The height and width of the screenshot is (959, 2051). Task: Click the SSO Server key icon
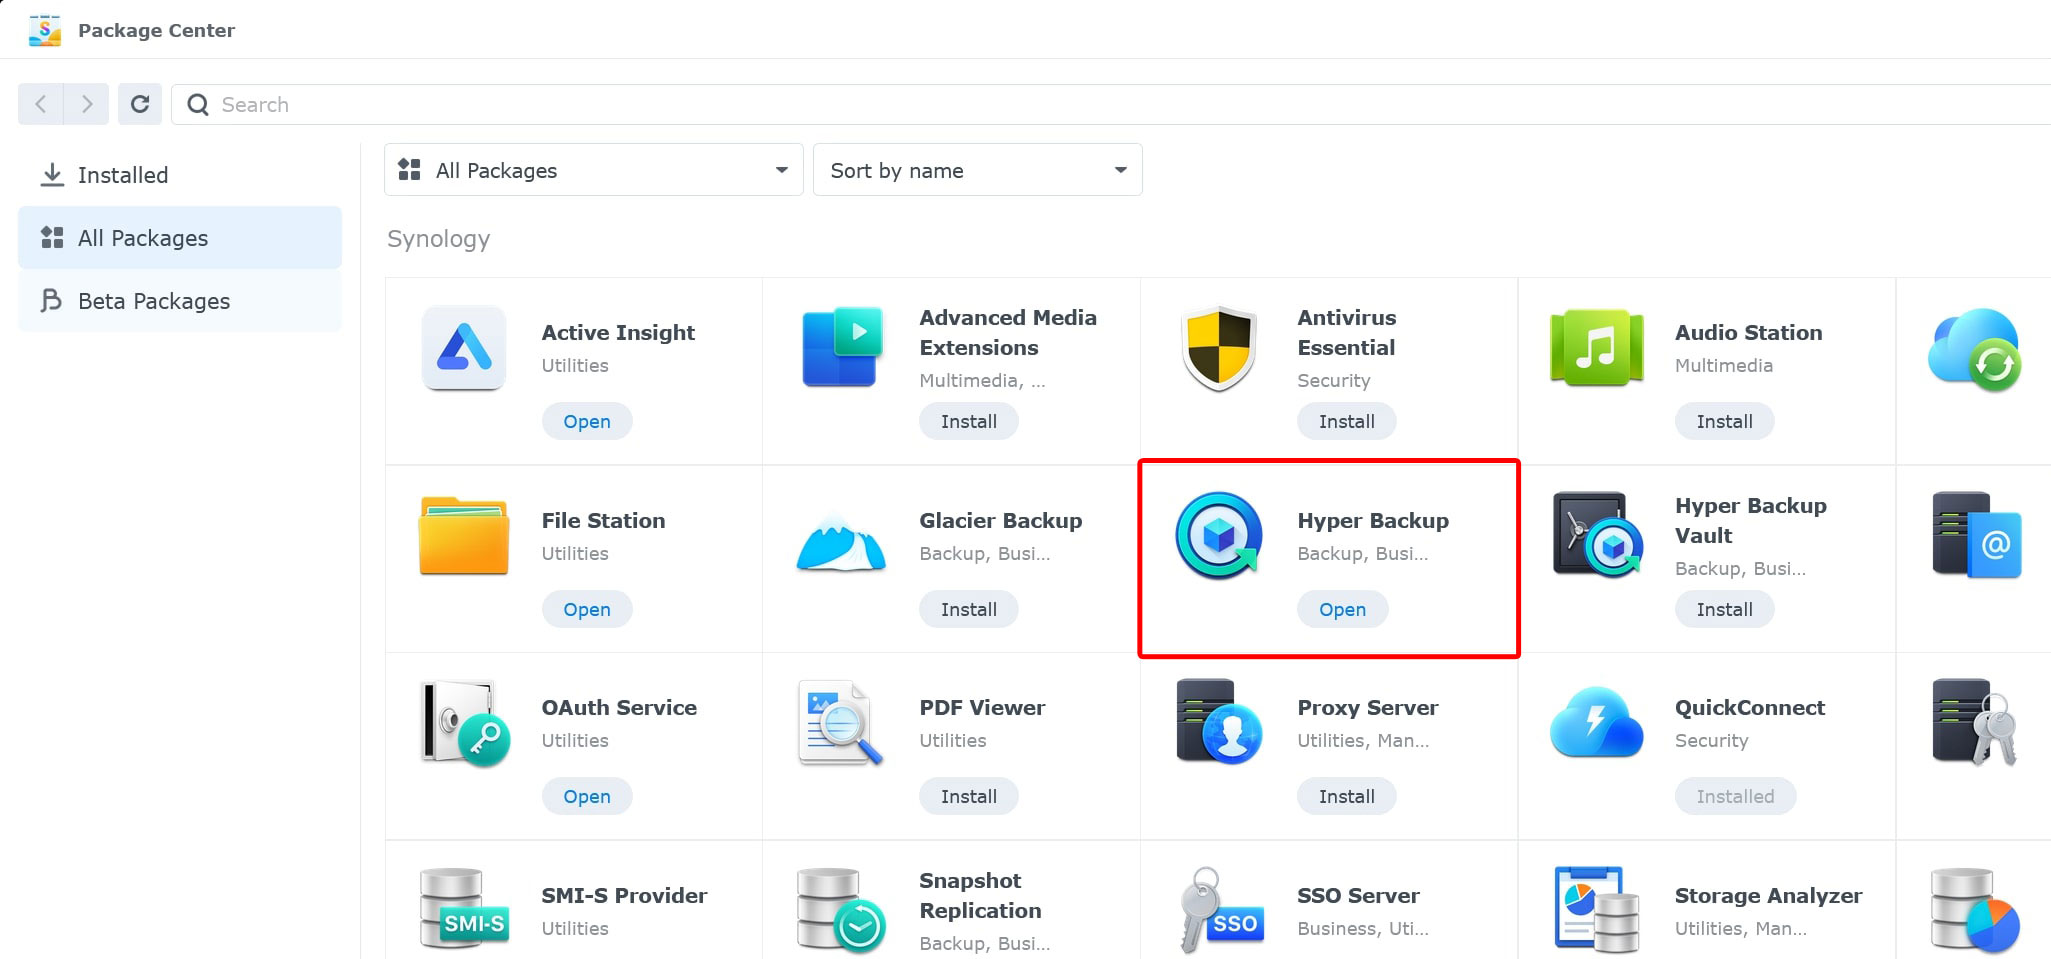[x=1221, y=910]
